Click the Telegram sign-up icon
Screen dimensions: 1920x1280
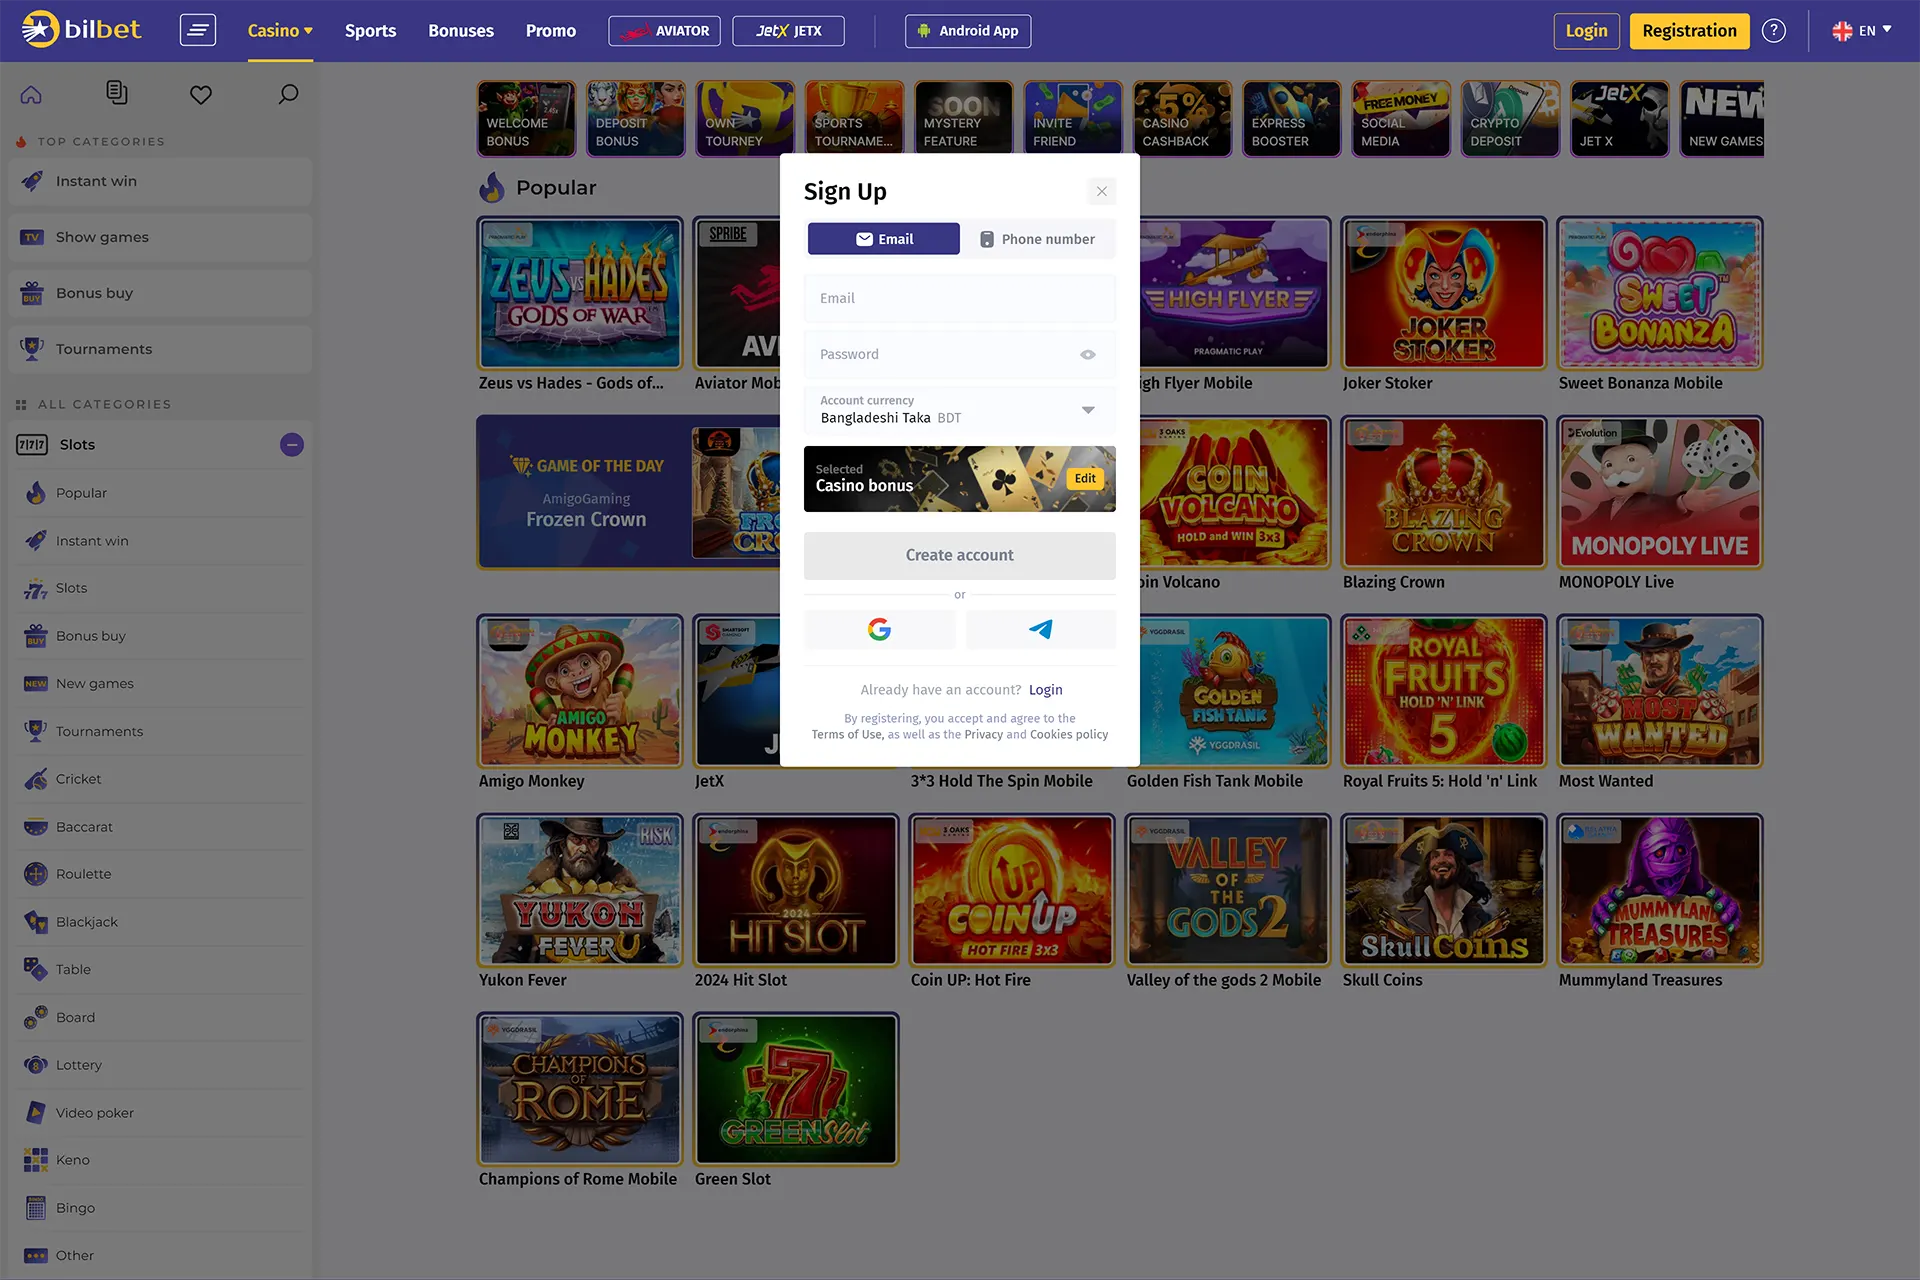pyautogui.click(x=1041, y=629)
